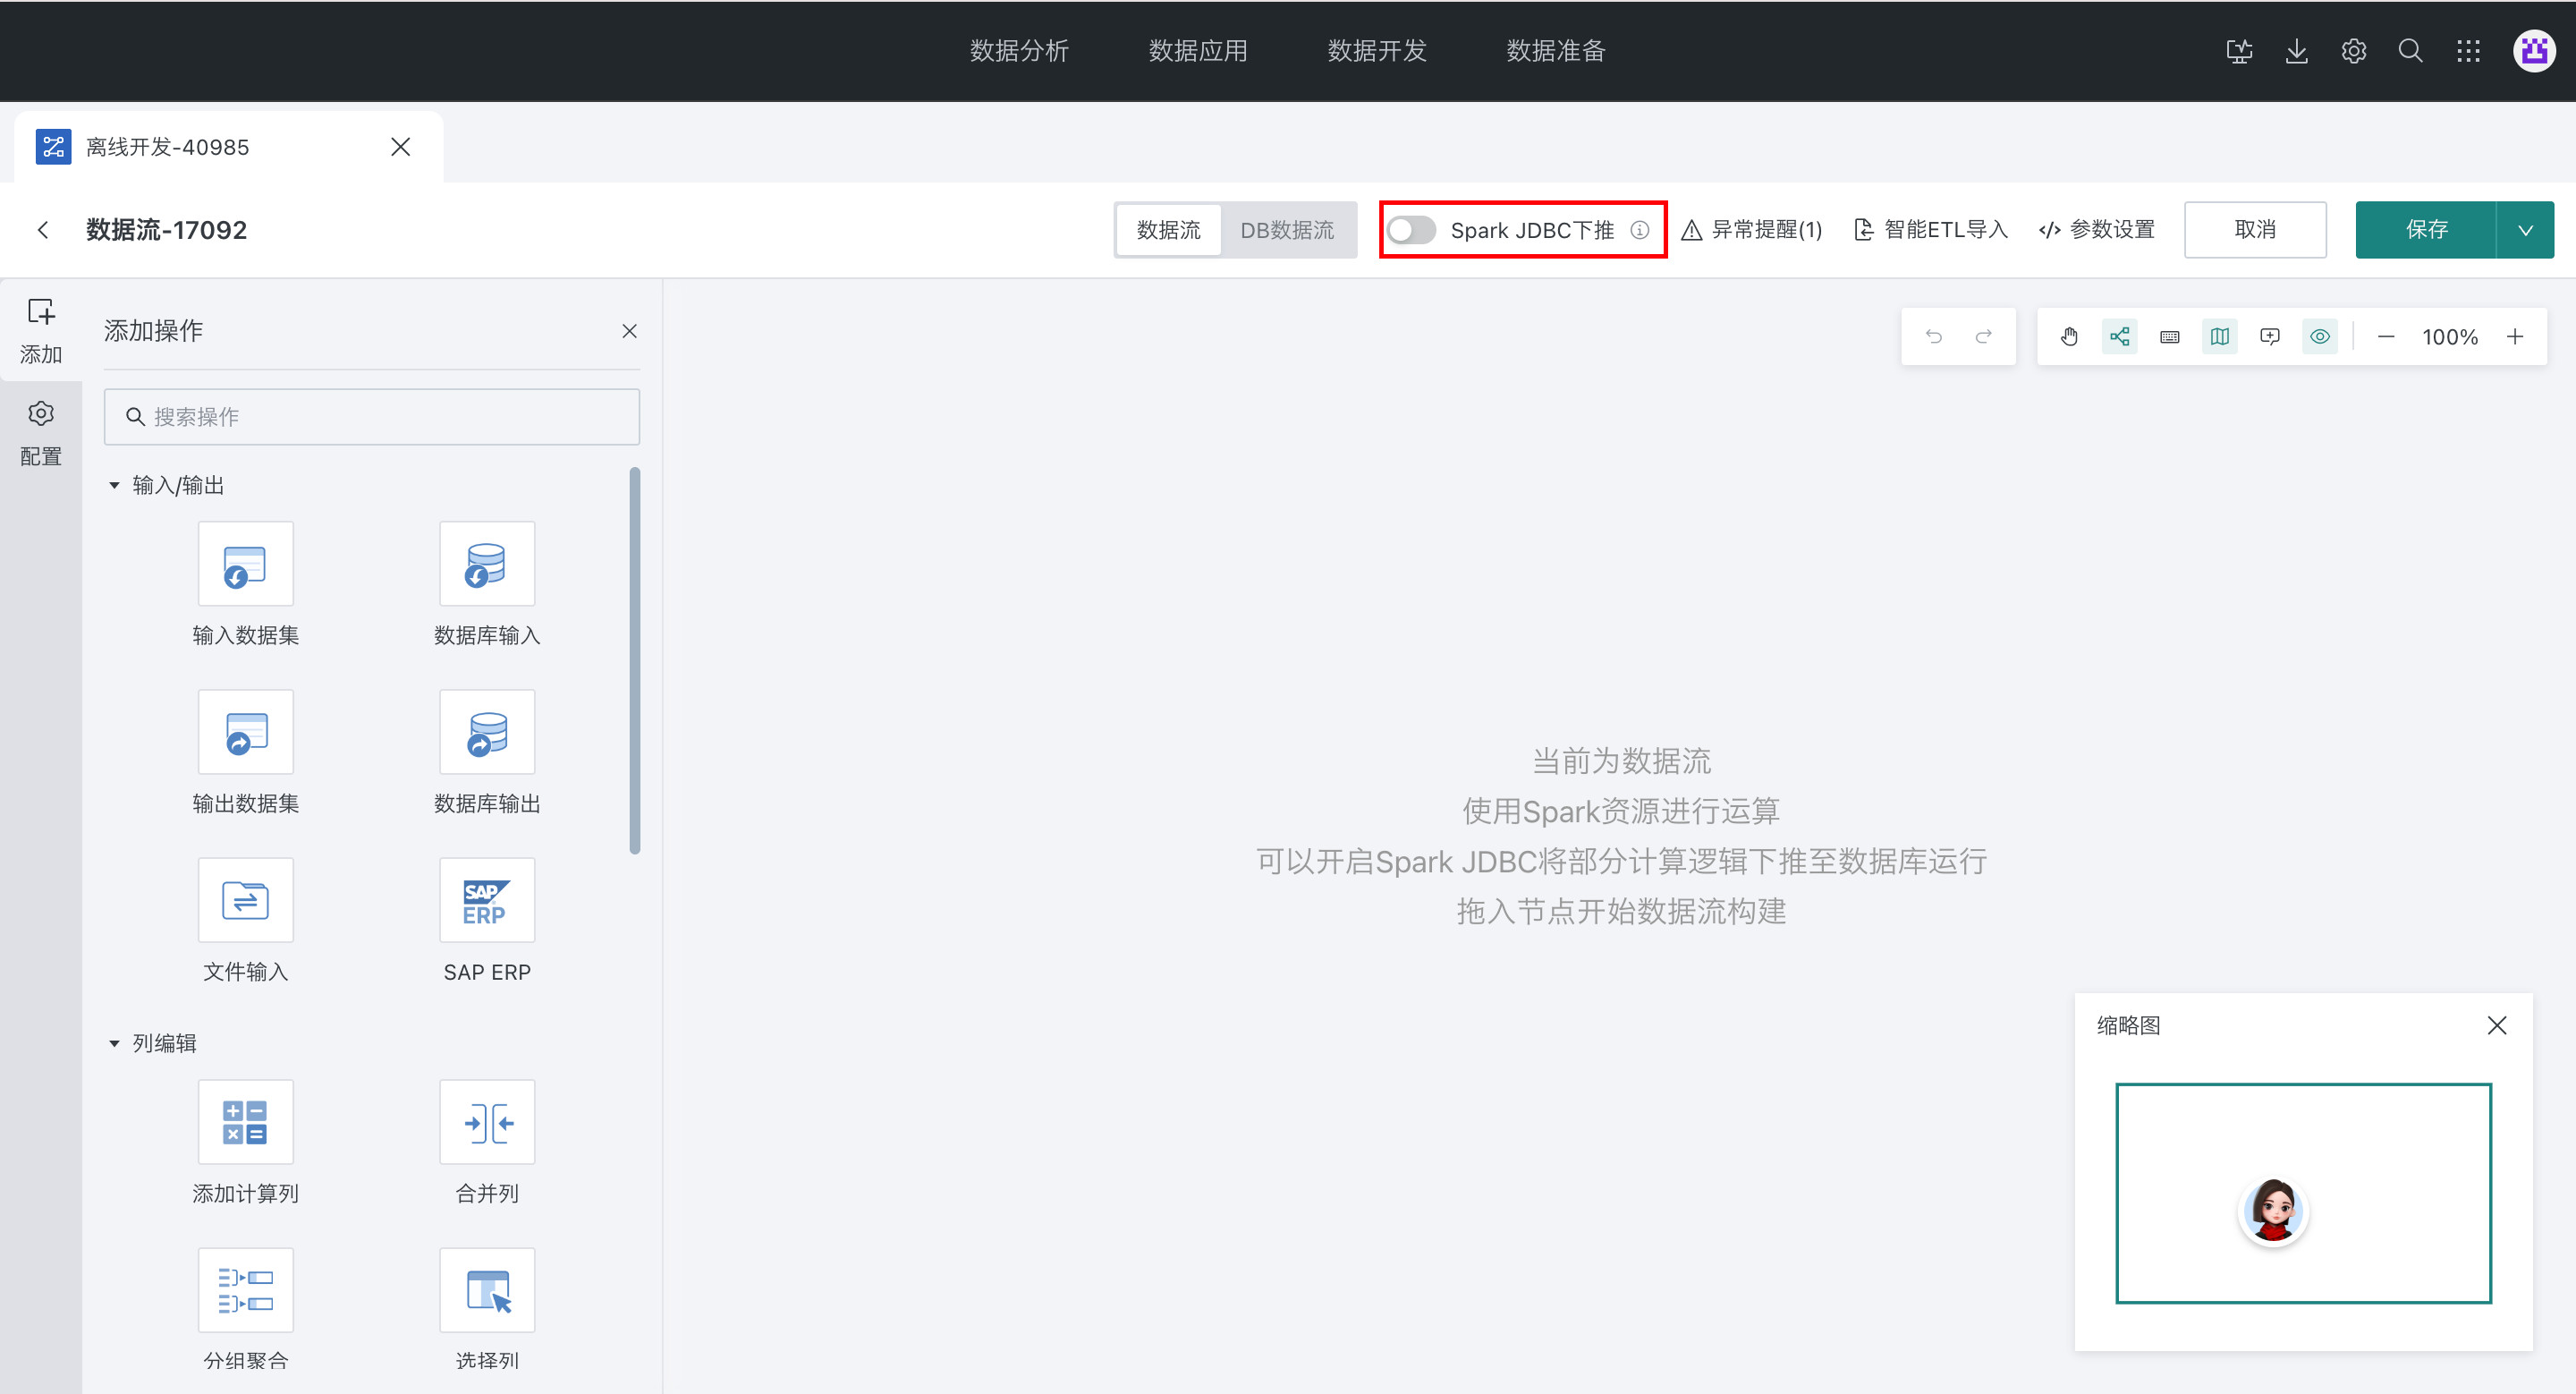The width and height of the screenshot is (2576, 1394).
Task: Click the 添加计算列 operation icon
Action: (245, 1122)
